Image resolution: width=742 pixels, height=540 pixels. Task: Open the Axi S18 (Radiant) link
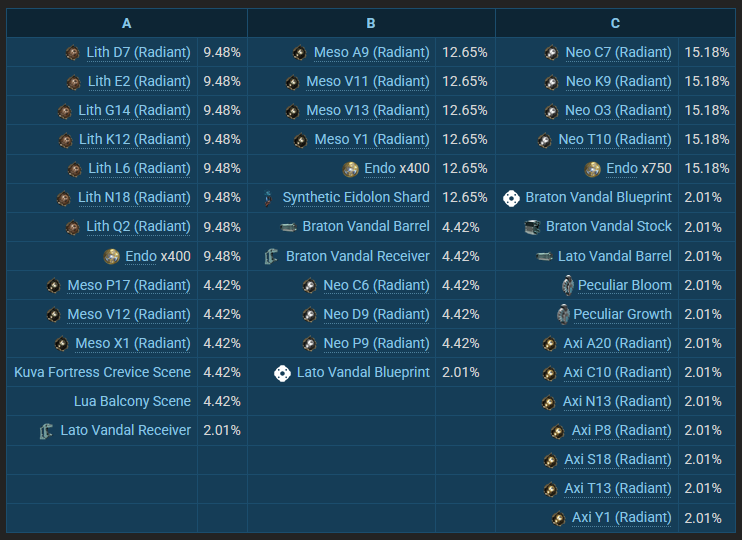(618, 460)
